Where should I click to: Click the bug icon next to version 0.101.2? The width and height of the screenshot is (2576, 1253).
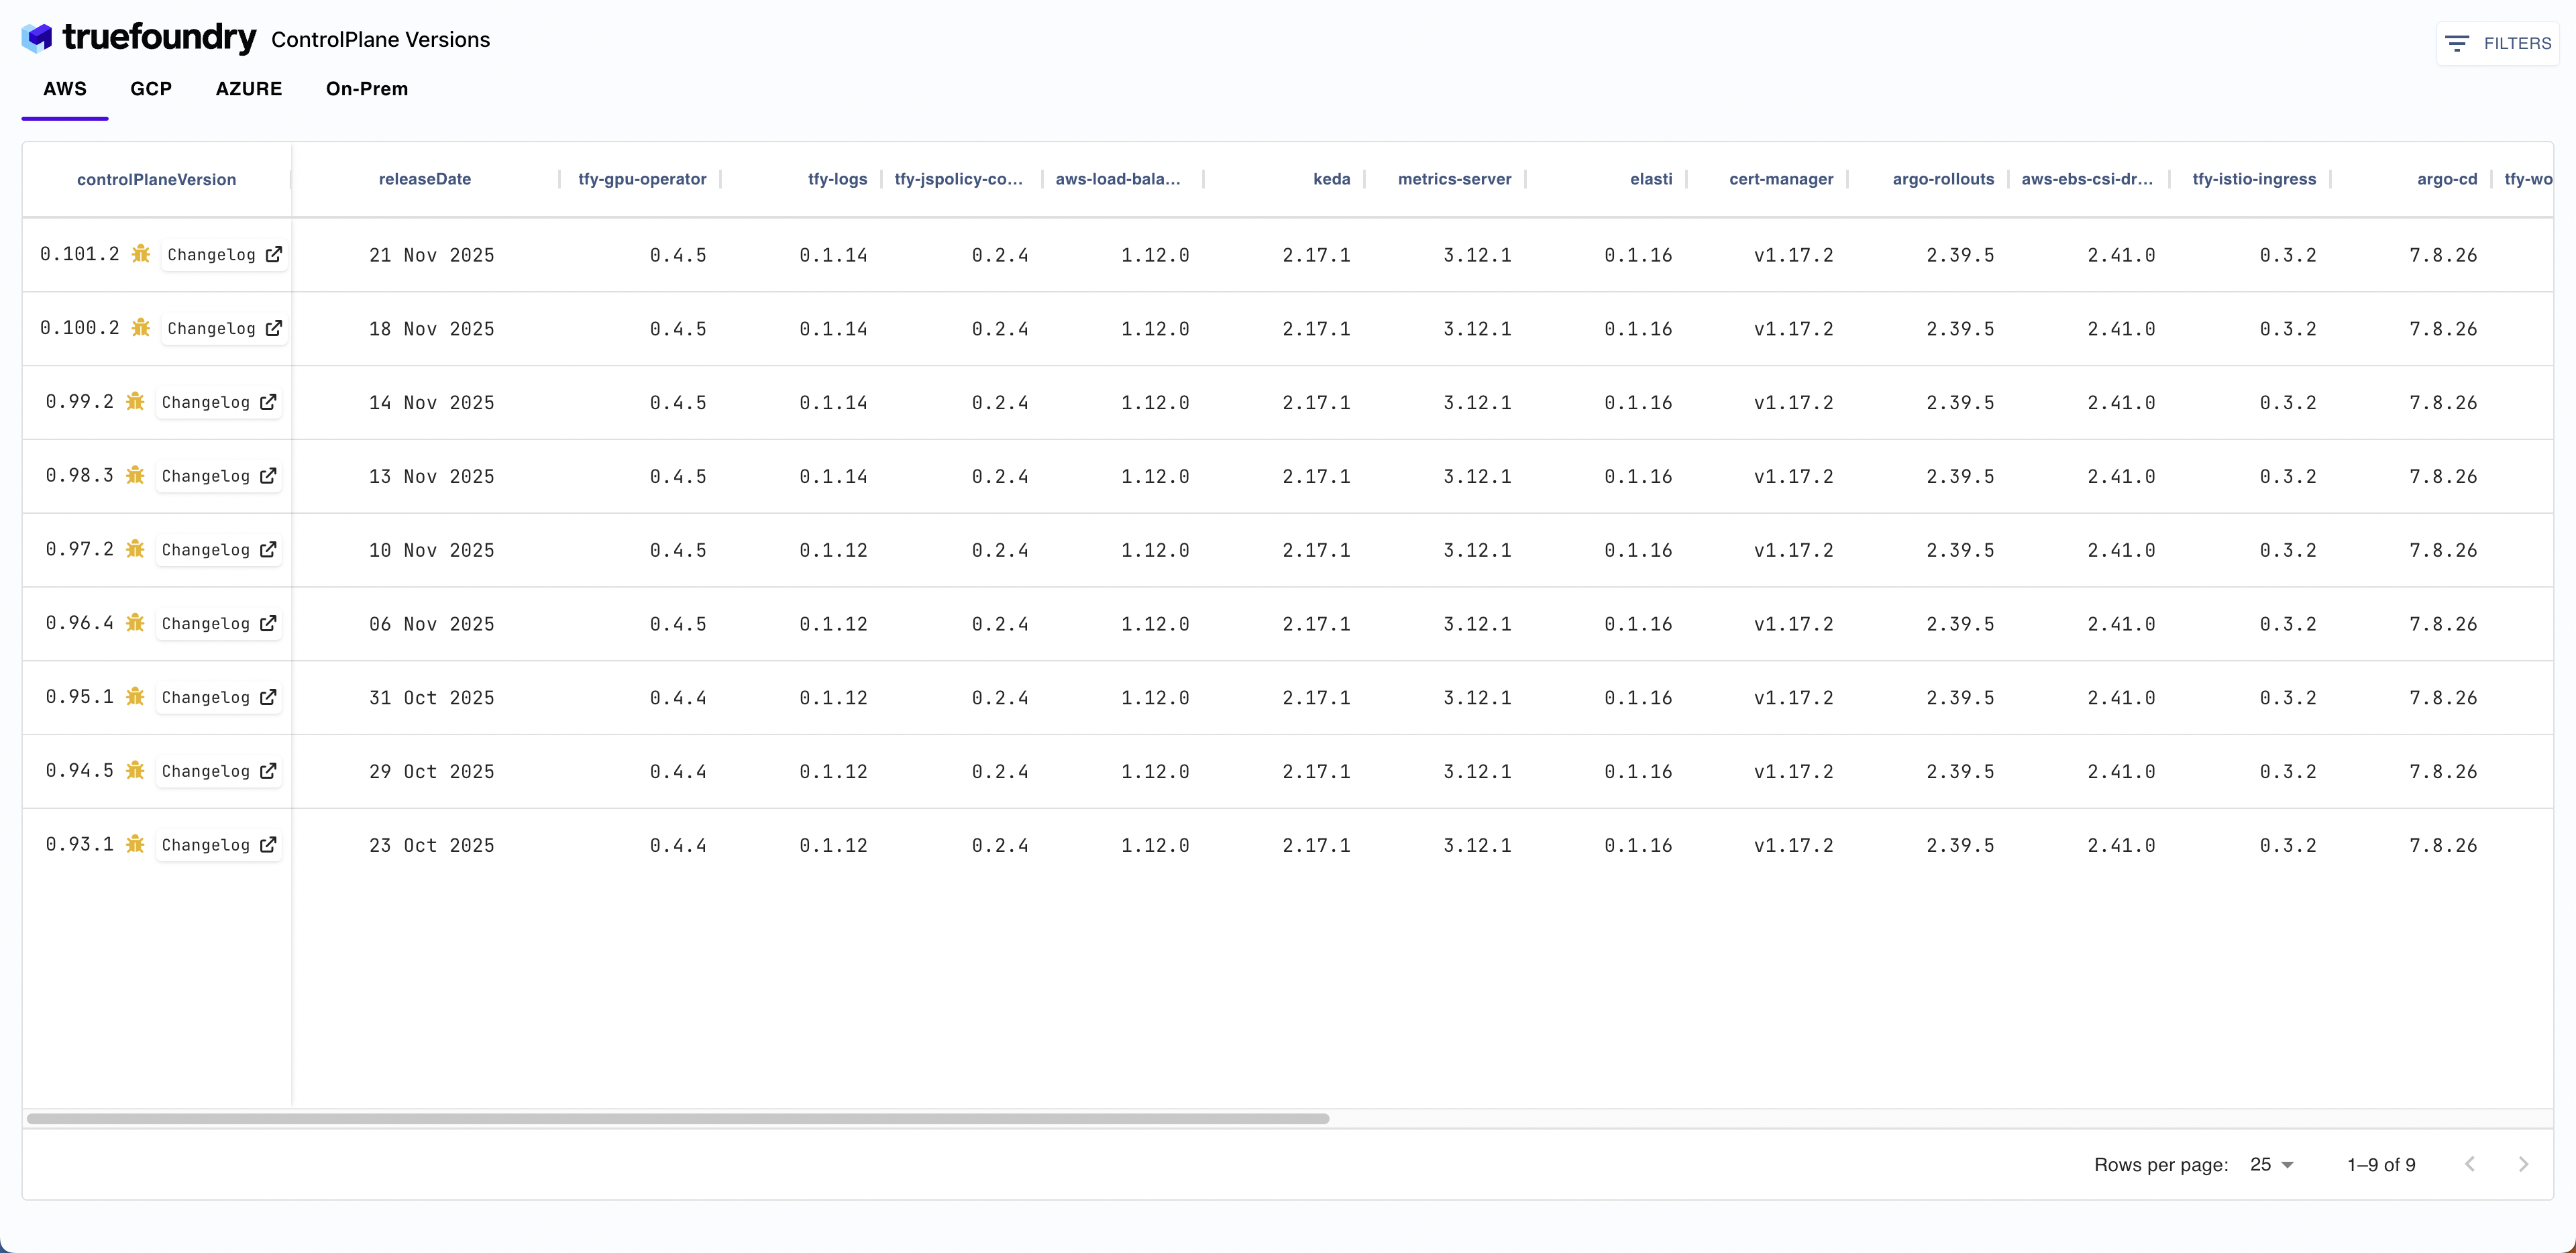coord(141,254)
